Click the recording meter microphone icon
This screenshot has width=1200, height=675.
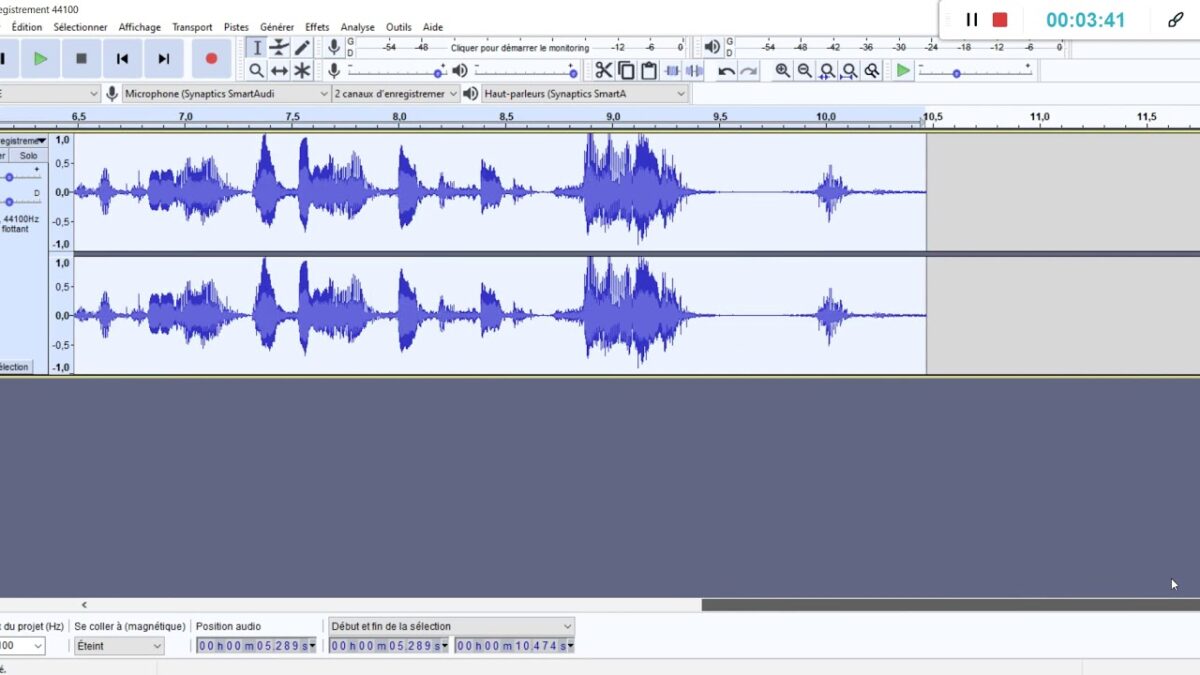point(334,47)
